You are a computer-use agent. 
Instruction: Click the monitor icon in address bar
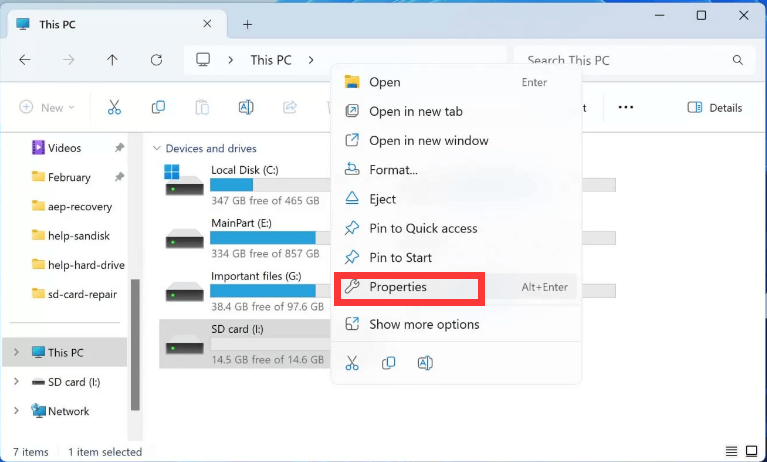pos(203,60)
